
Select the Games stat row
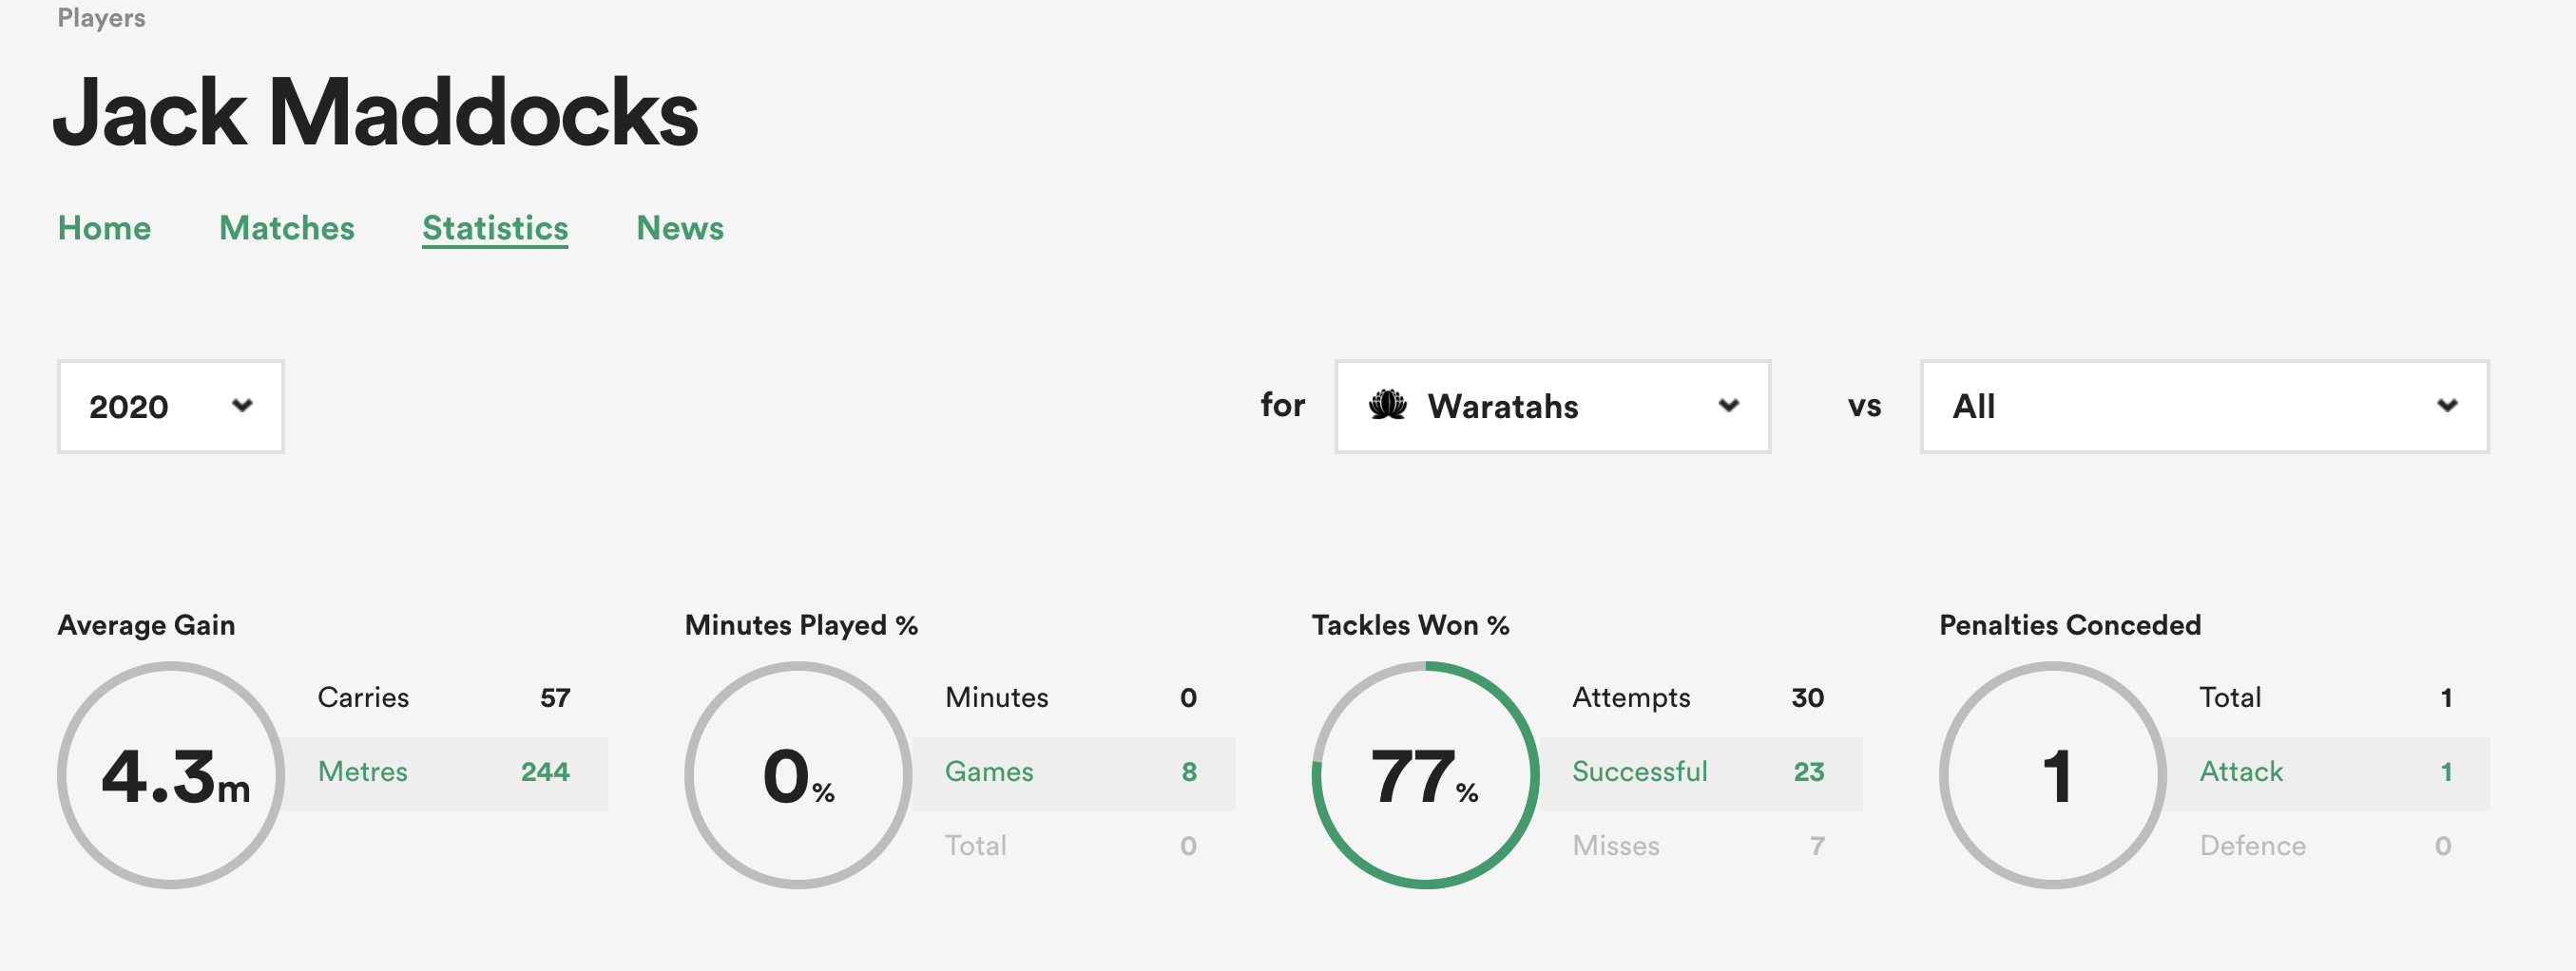pyautogui.click(x=1070, y=773)
